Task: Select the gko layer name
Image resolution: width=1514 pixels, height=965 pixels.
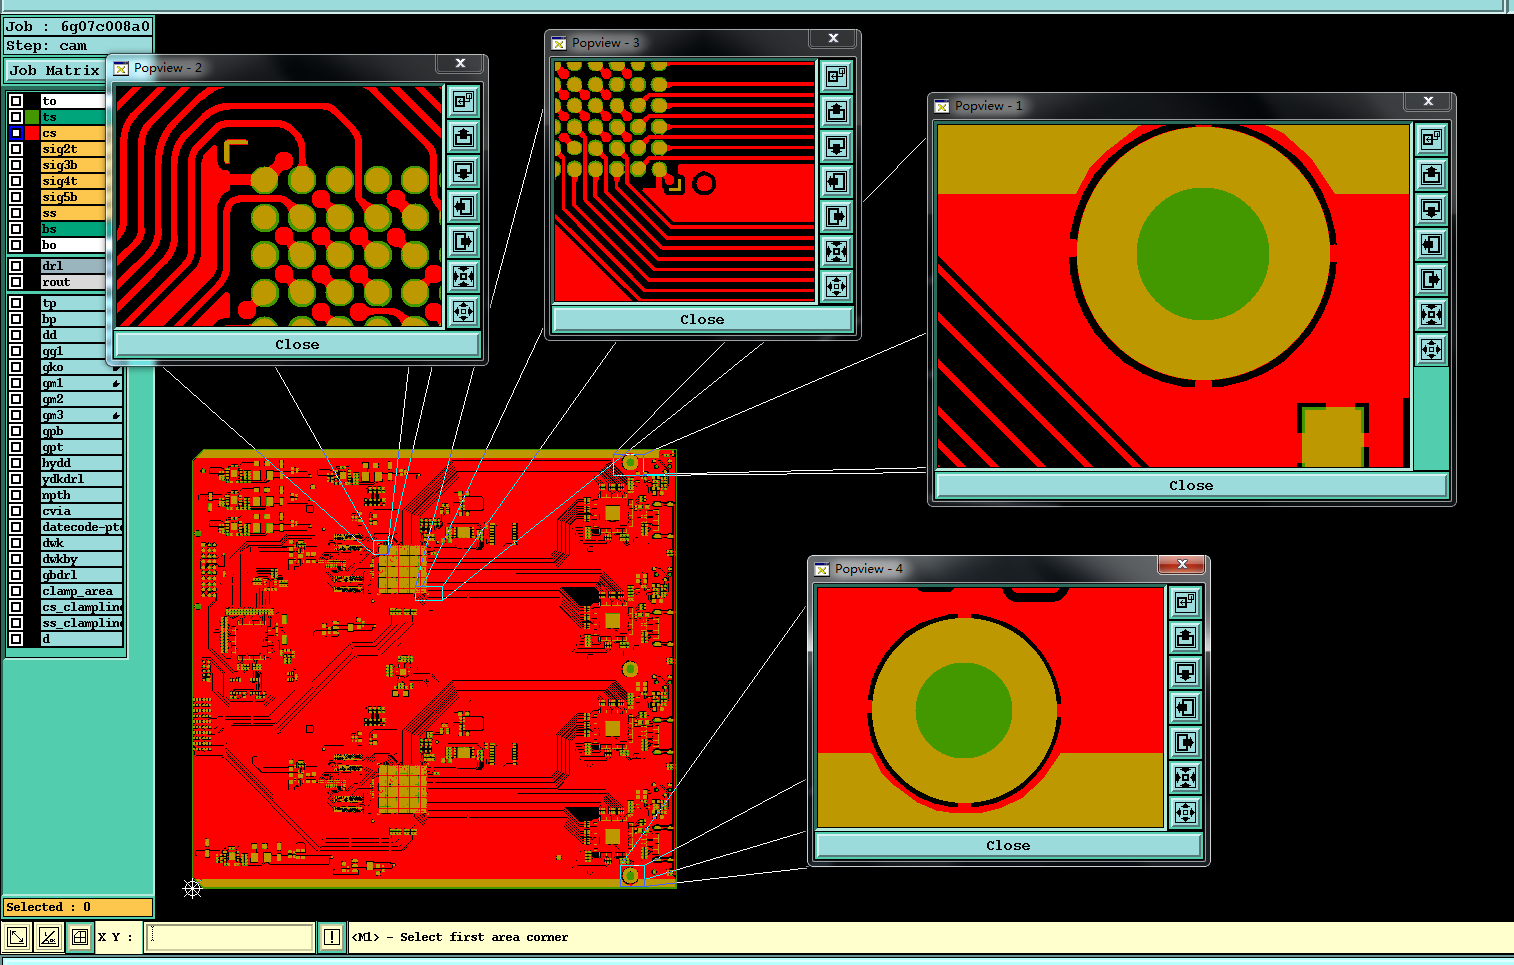Action: pyautogui.click(x=81, y=367)
